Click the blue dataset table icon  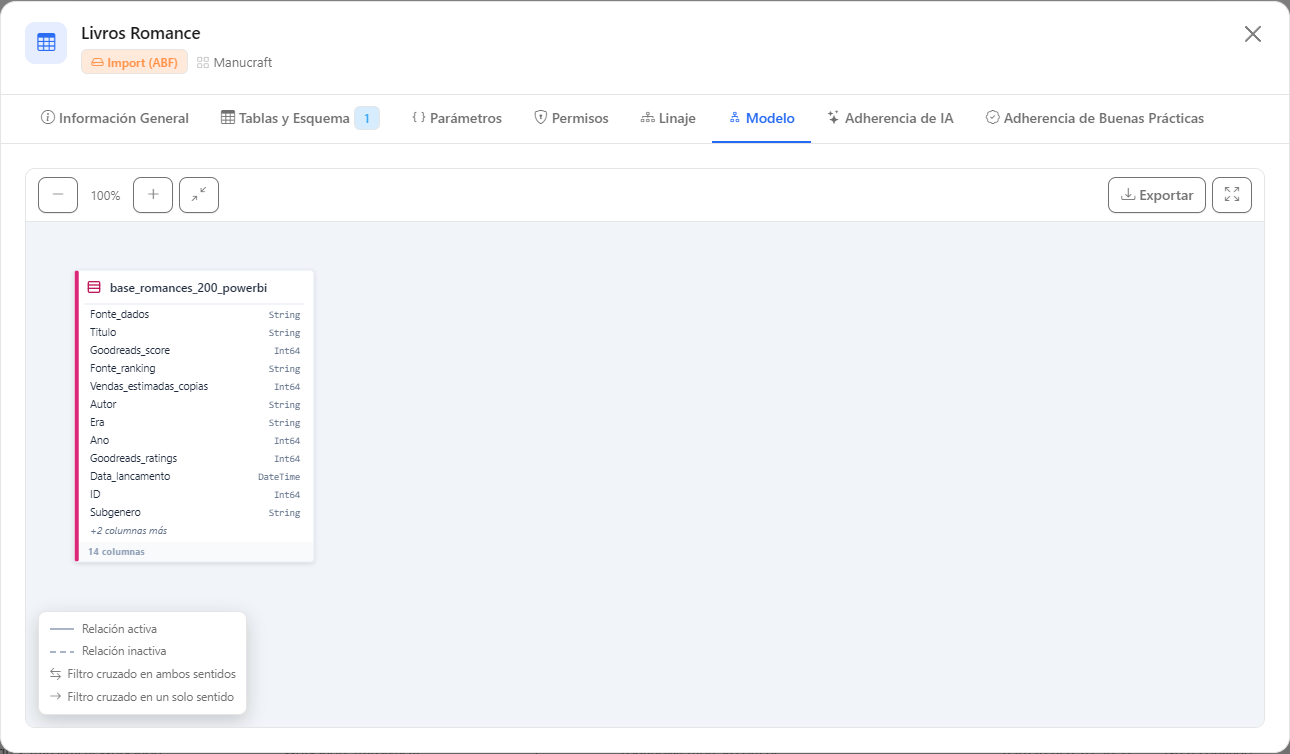tap(46, 43)
